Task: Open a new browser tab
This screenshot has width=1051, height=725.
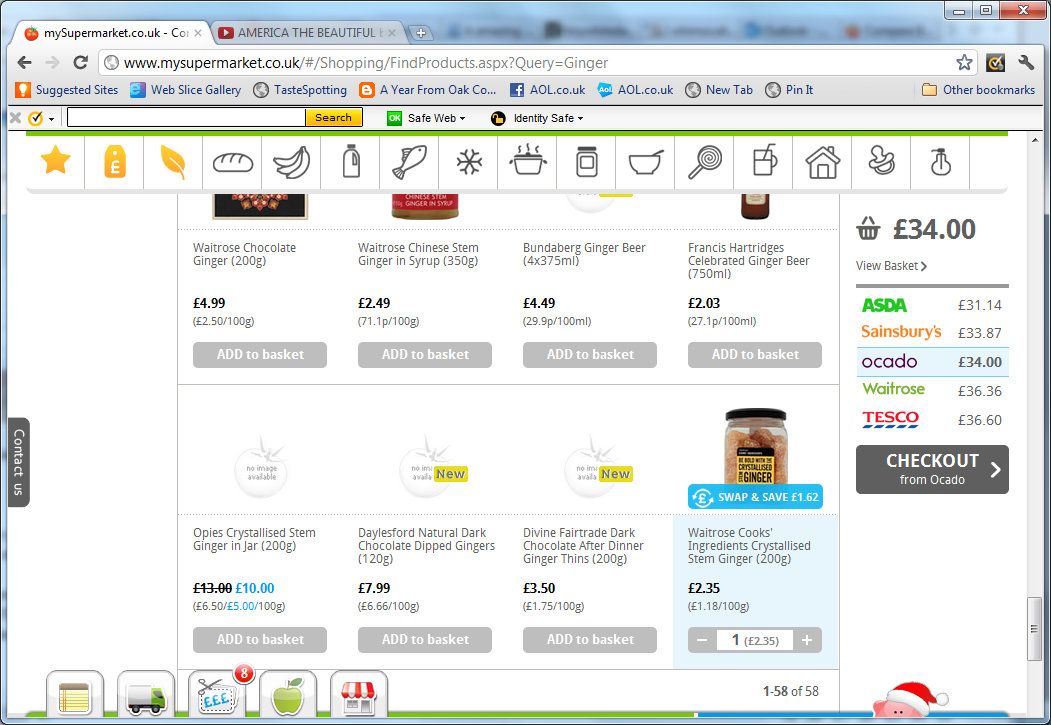Action: click(x=420, y=33)
